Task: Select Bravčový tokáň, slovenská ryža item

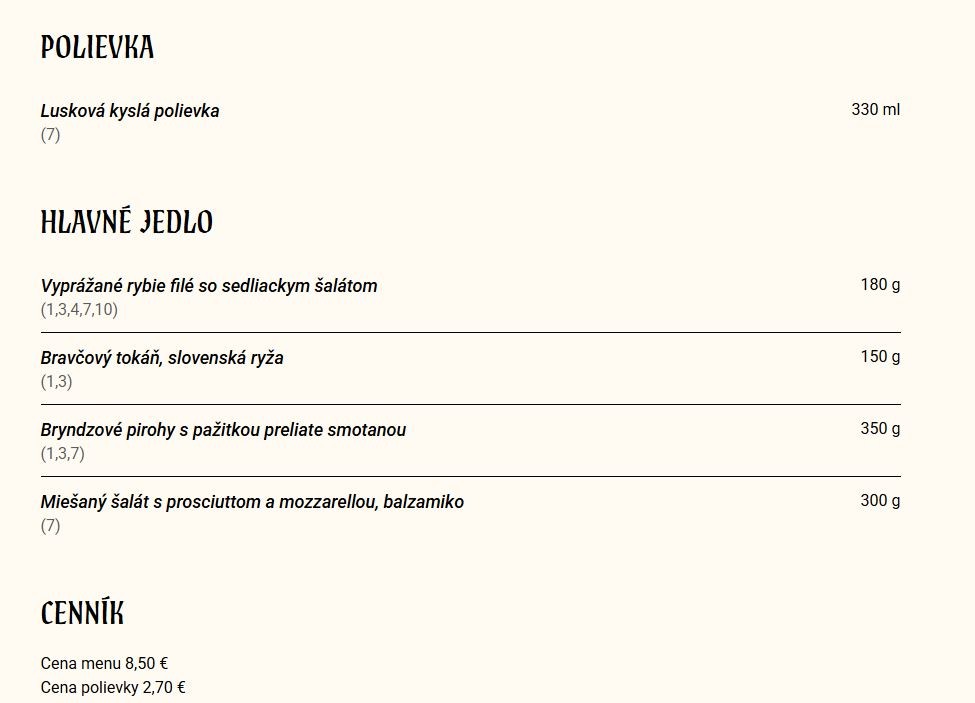Action: point(162,358)
